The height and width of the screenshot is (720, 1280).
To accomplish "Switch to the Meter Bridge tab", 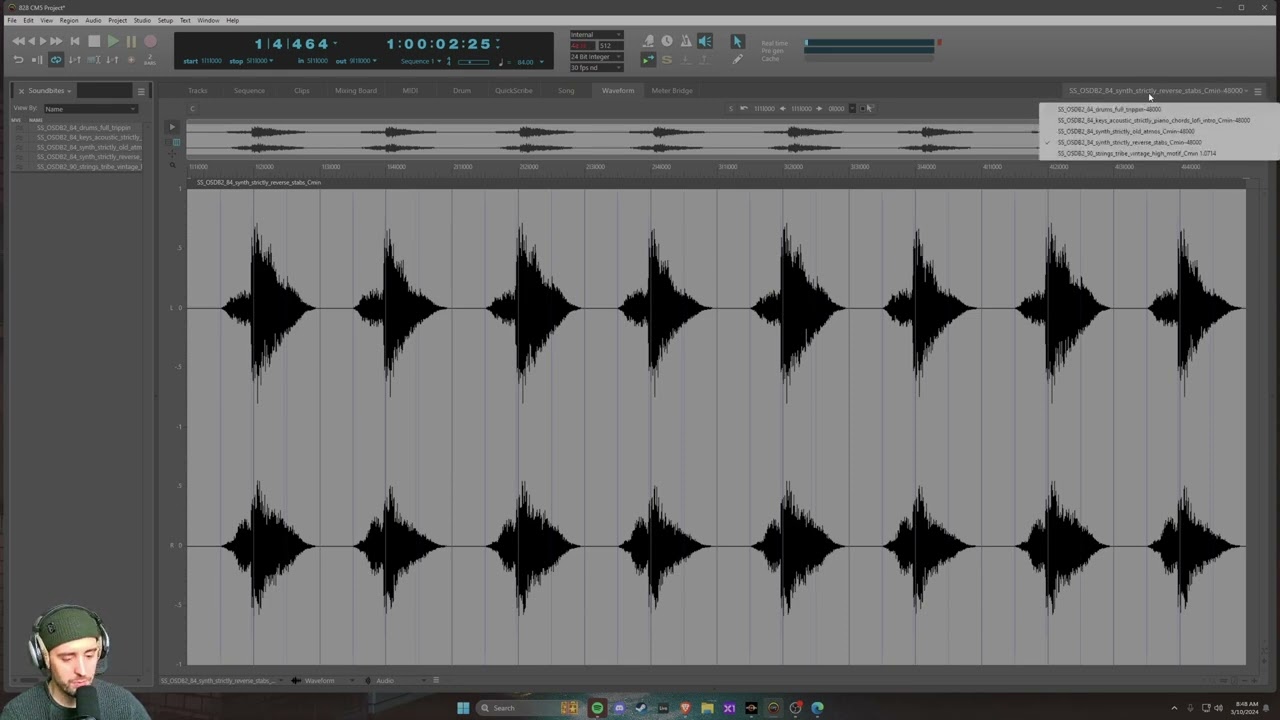I will click(x=672, y=91).
